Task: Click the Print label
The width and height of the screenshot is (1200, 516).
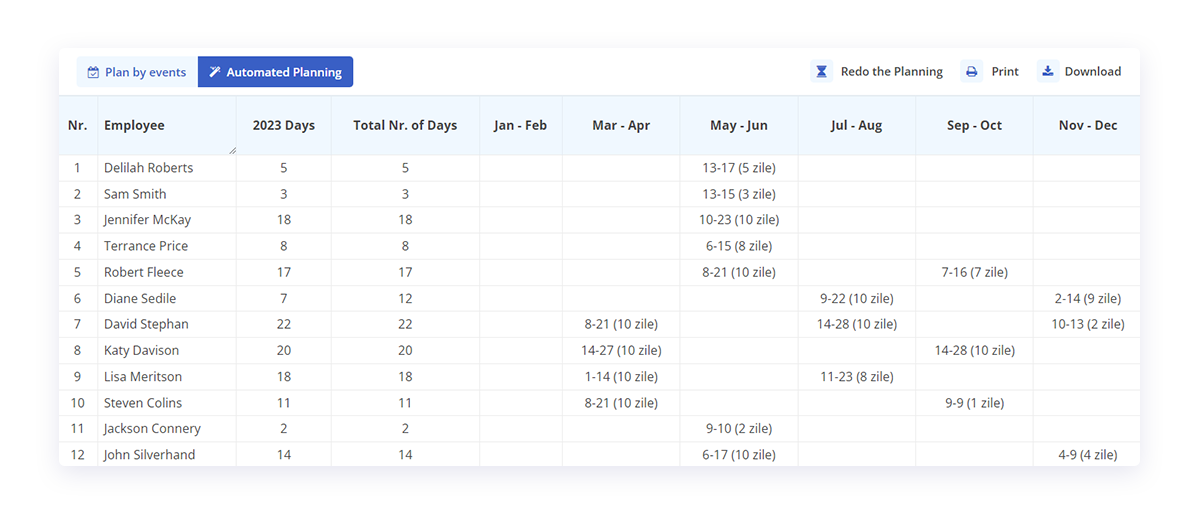Action: [x=1005, y=72]
